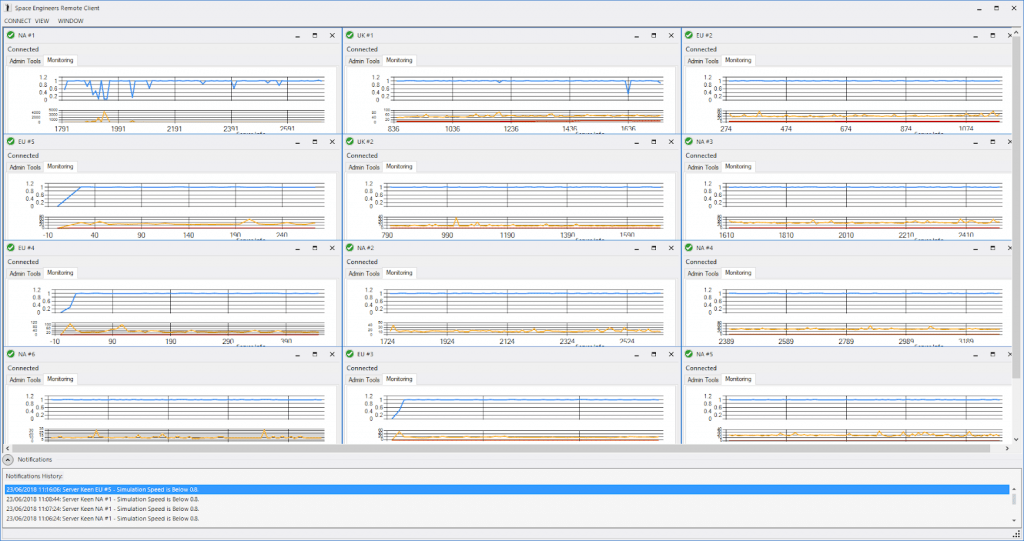1024x541 pixels.
Task: Open Admin Tools tab in EU #3
Action: coord(364,380)
